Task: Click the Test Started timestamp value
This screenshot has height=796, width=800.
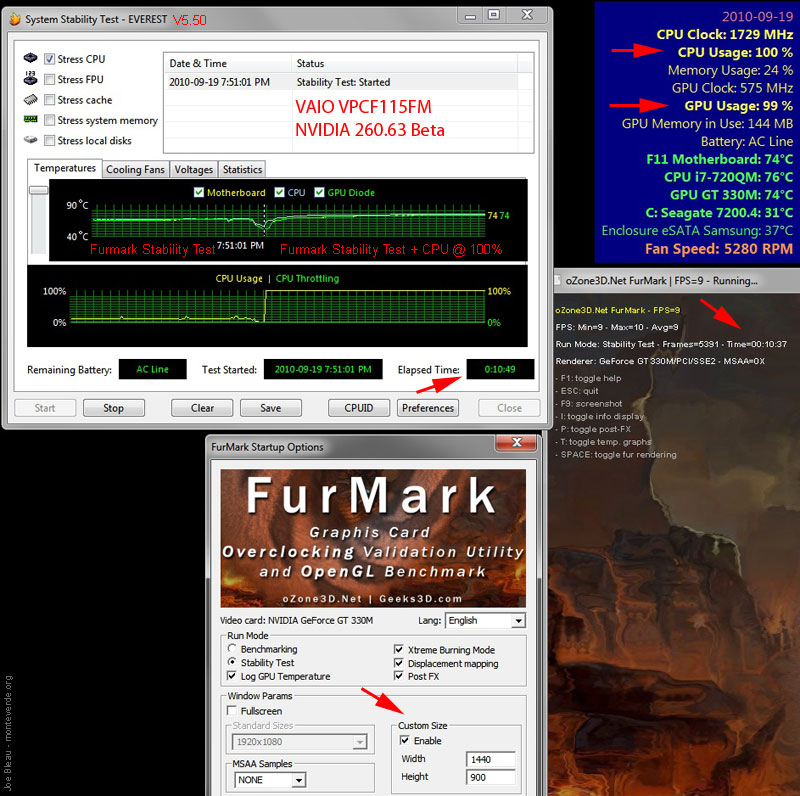Action: [323, 369]
